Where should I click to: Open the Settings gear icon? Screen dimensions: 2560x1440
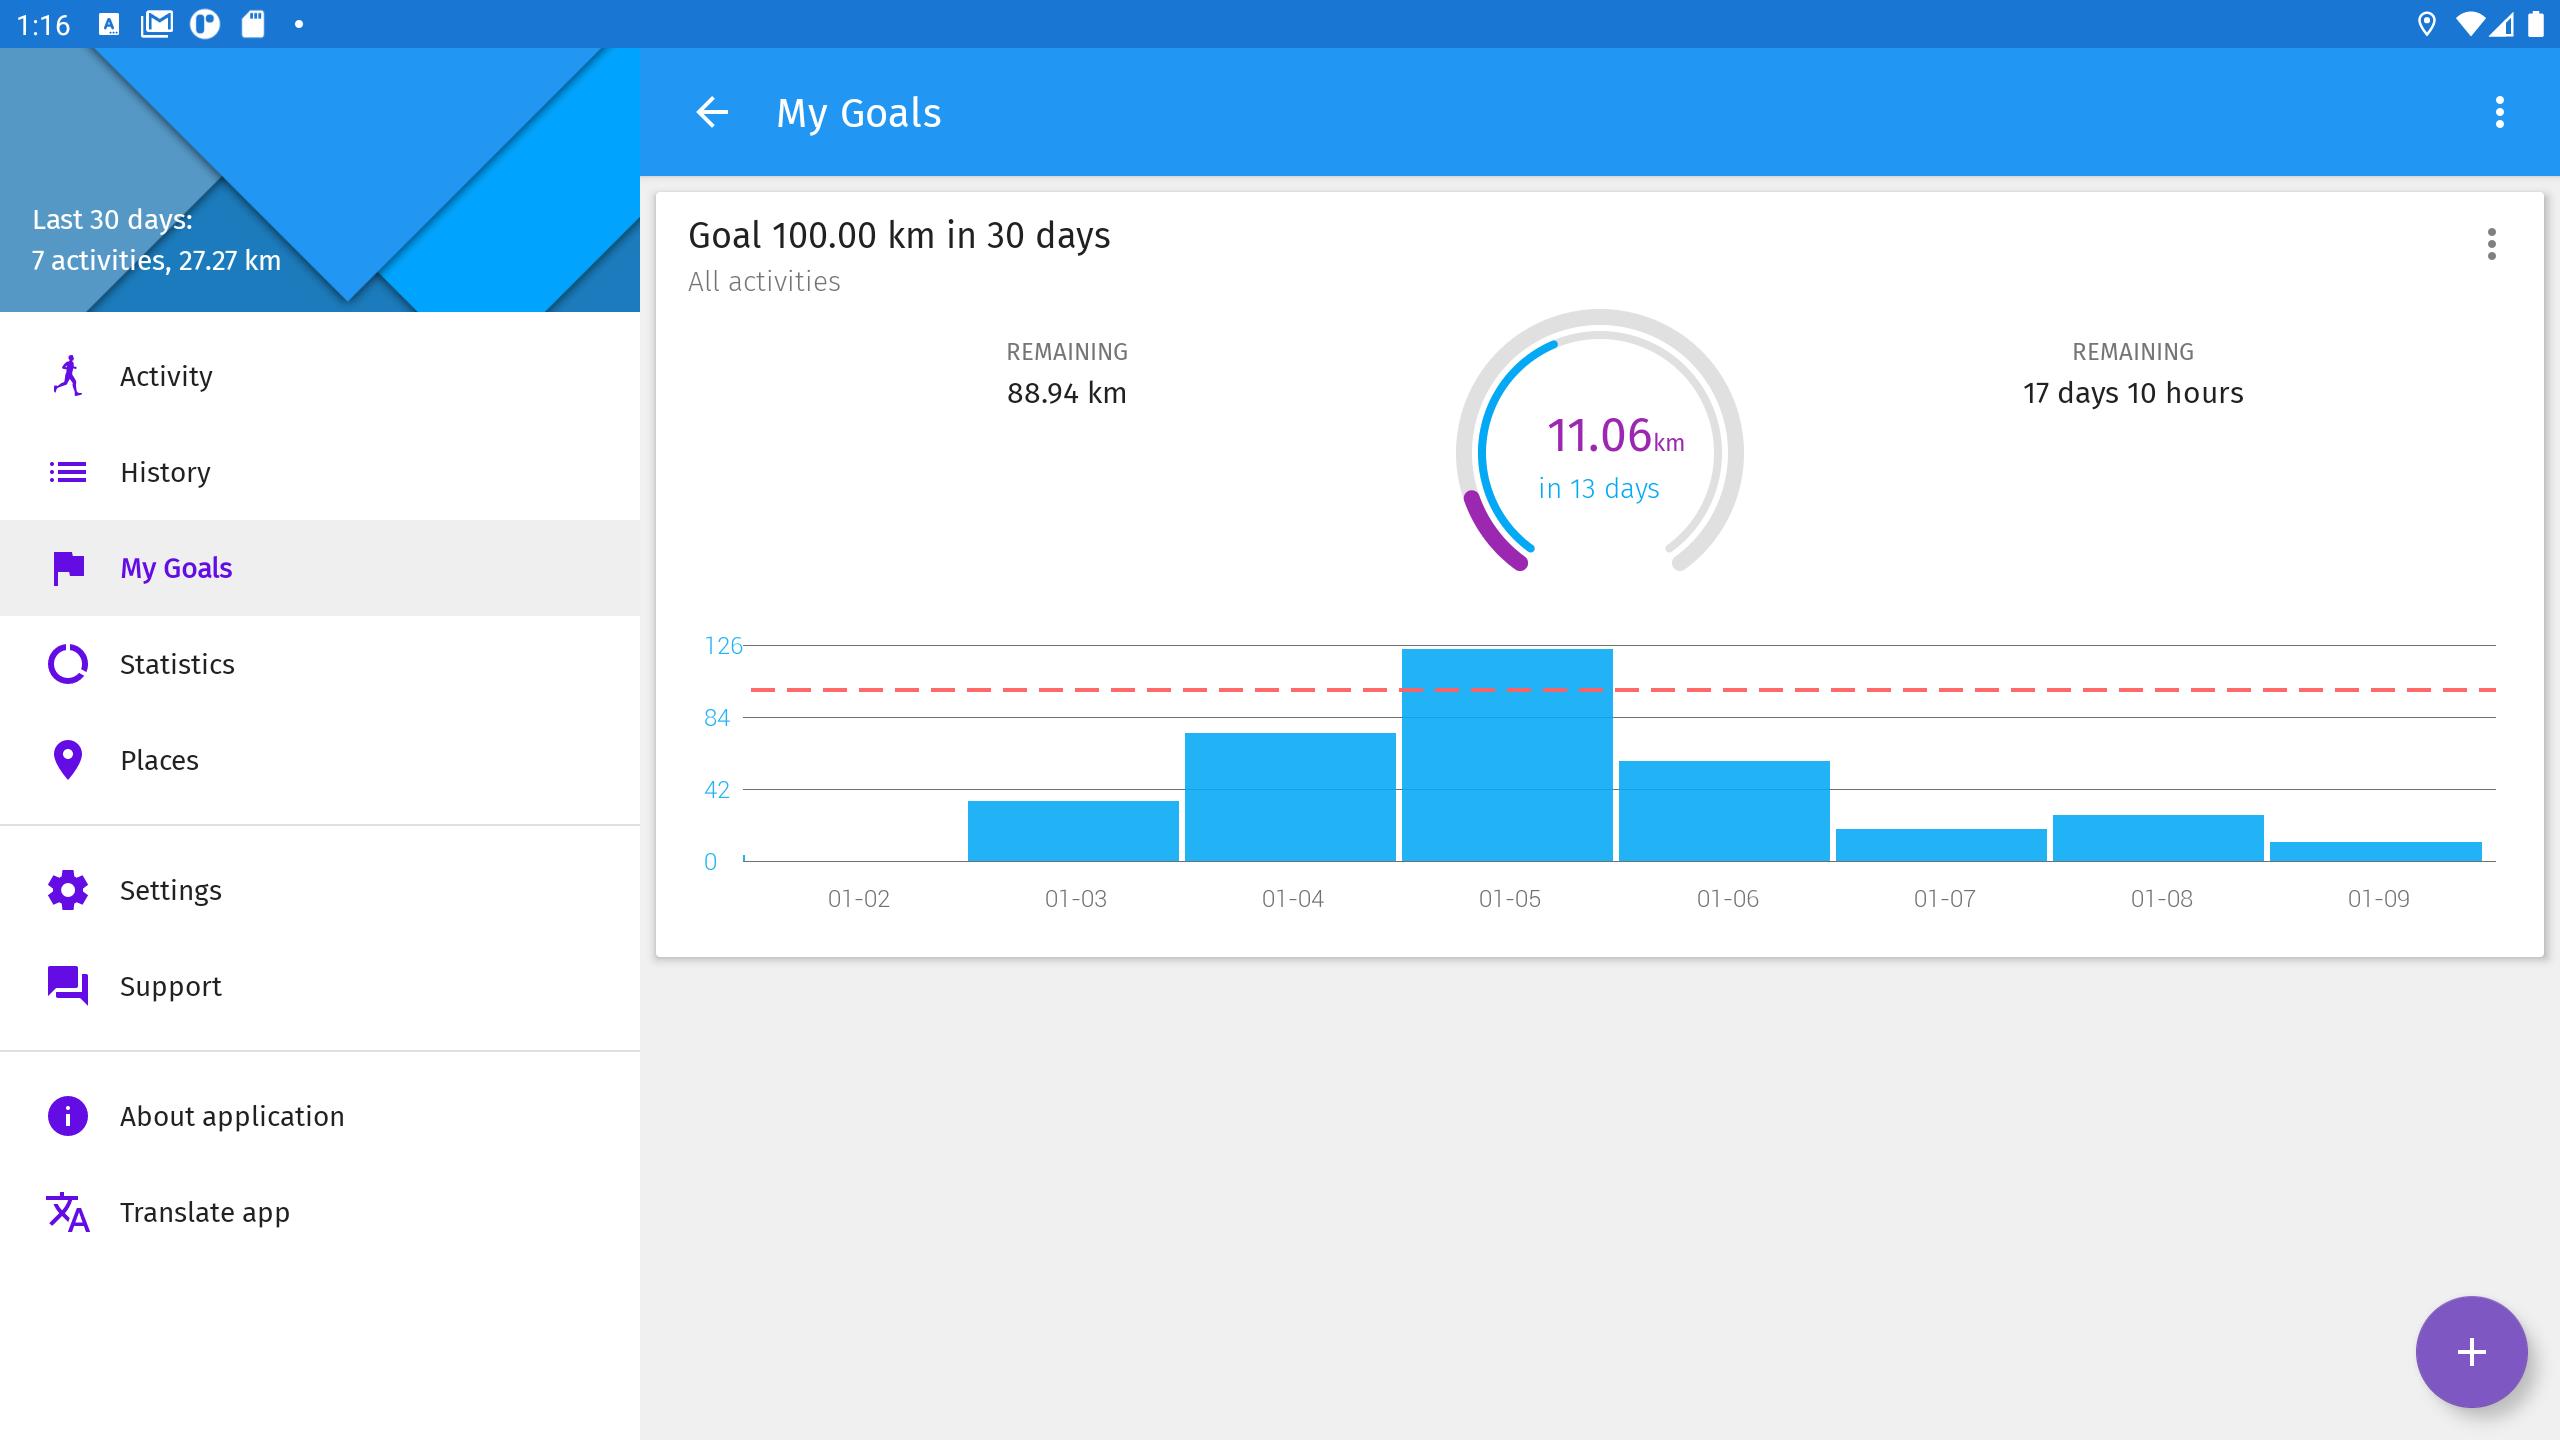coord(68,890)
